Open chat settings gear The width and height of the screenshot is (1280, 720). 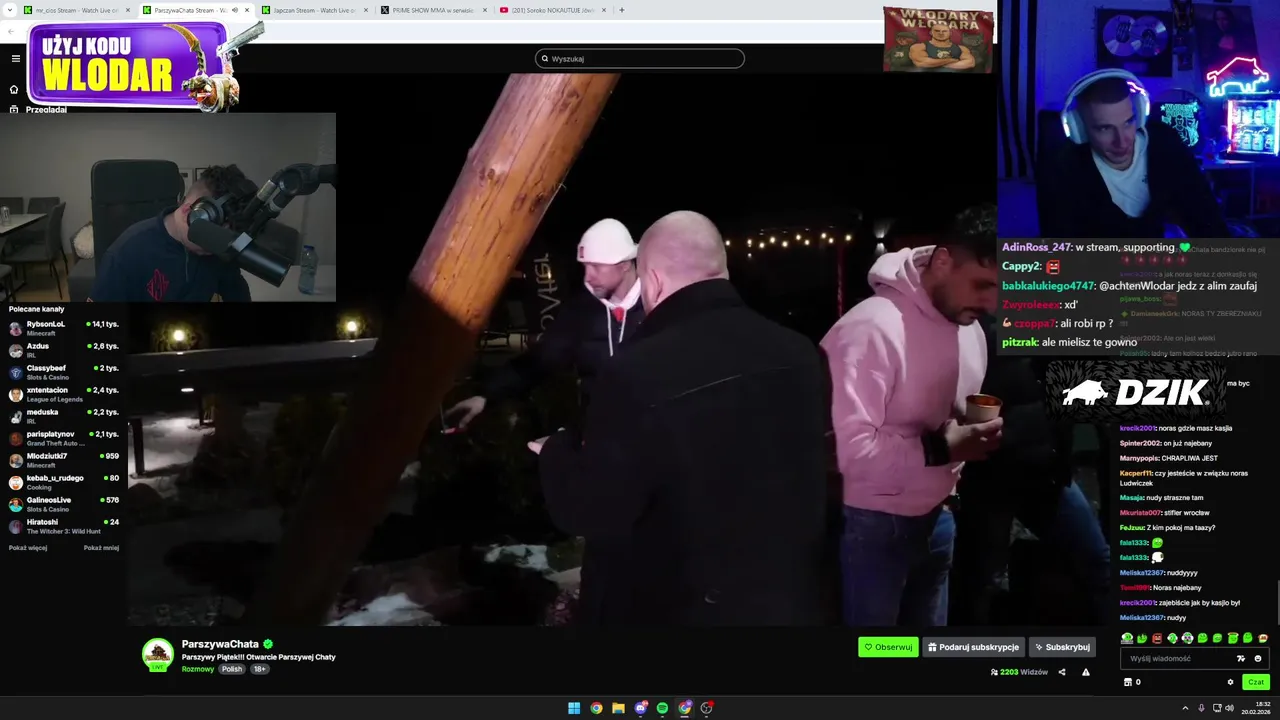1230,682
